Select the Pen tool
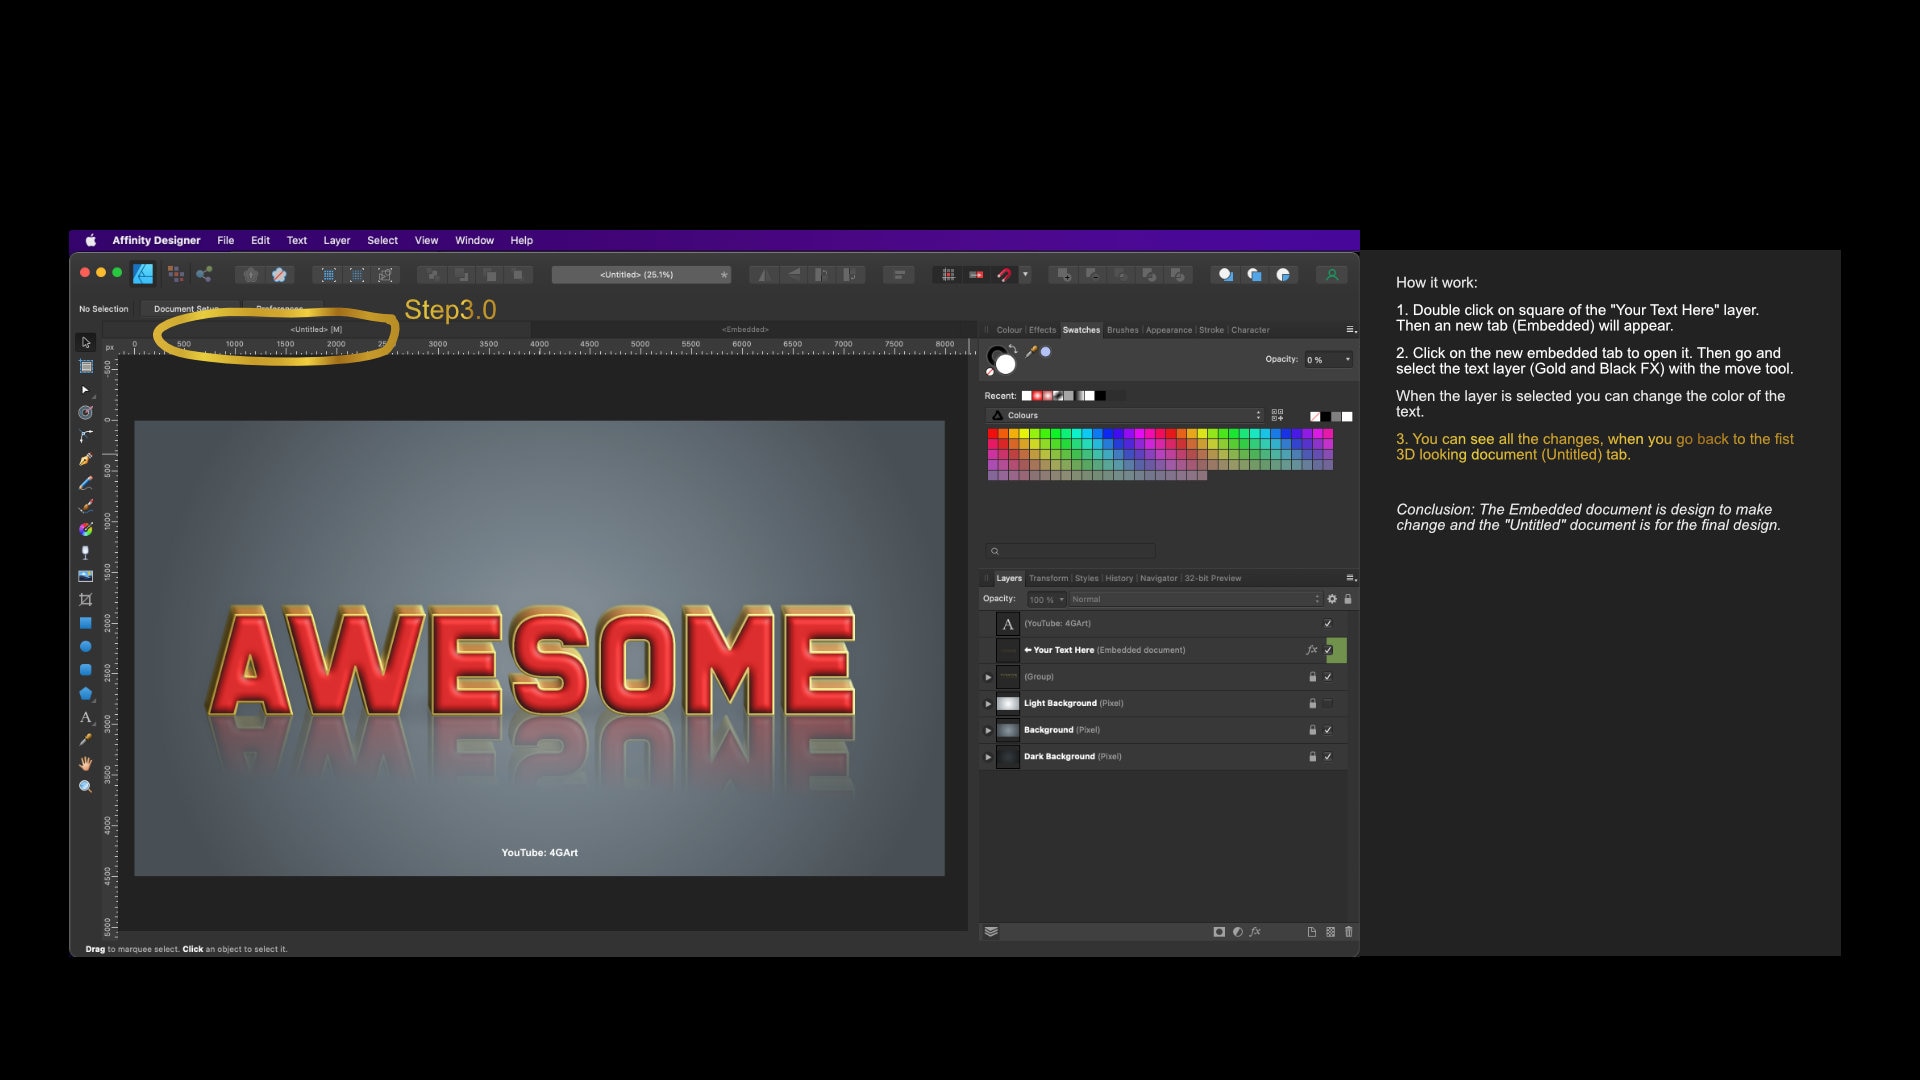 (86, 457)
